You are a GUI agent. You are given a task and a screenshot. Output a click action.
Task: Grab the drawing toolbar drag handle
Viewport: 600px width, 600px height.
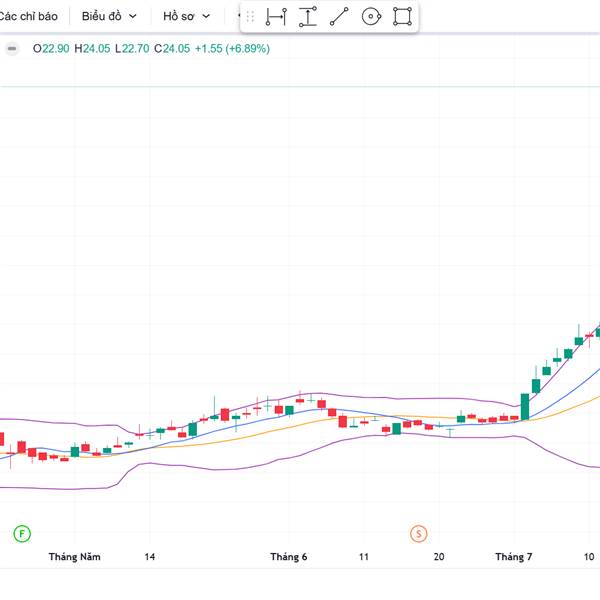[250, 17]
